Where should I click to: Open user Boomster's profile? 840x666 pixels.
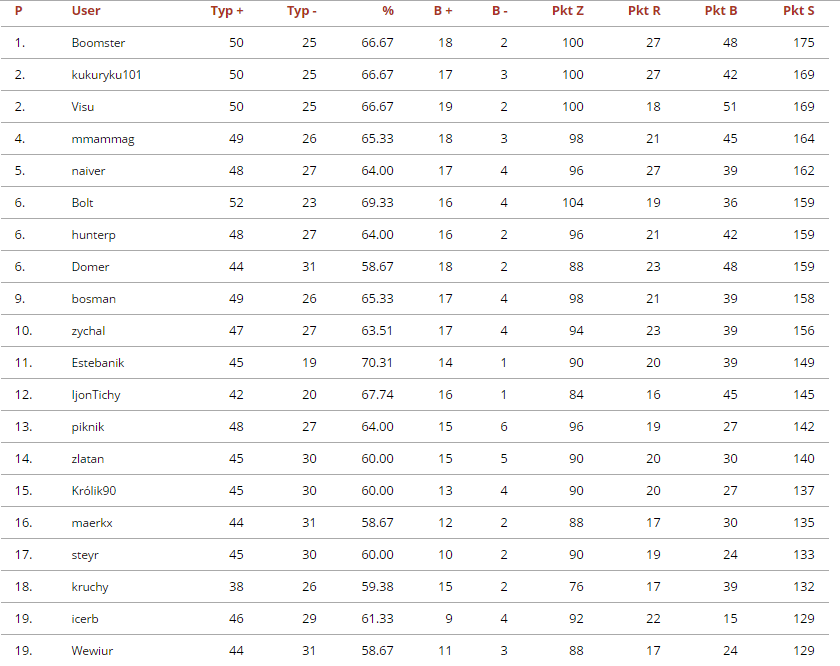98,43
